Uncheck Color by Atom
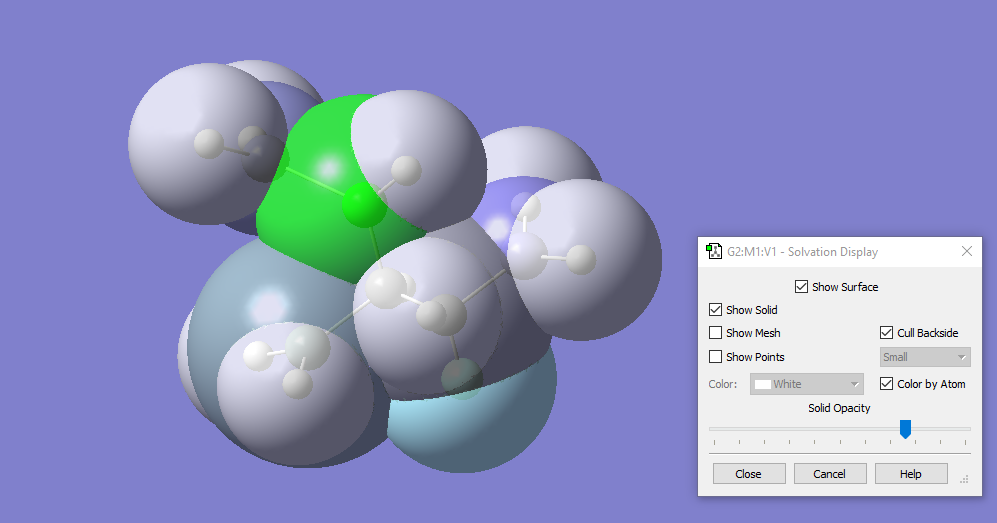Image resolution: width=997 pixels, height=523 pixels. tap(887, 384)
